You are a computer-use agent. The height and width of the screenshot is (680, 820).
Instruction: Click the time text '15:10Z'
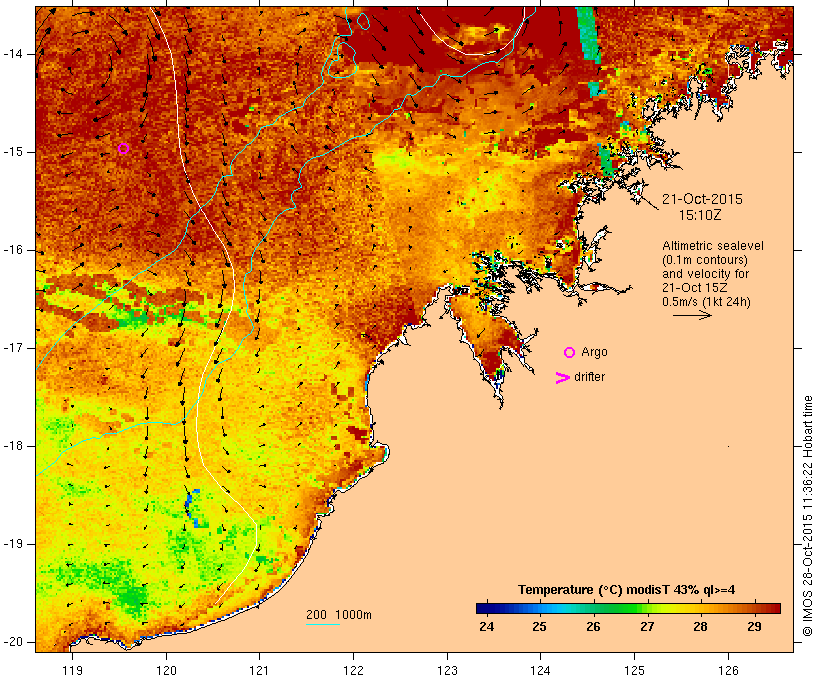700,215
